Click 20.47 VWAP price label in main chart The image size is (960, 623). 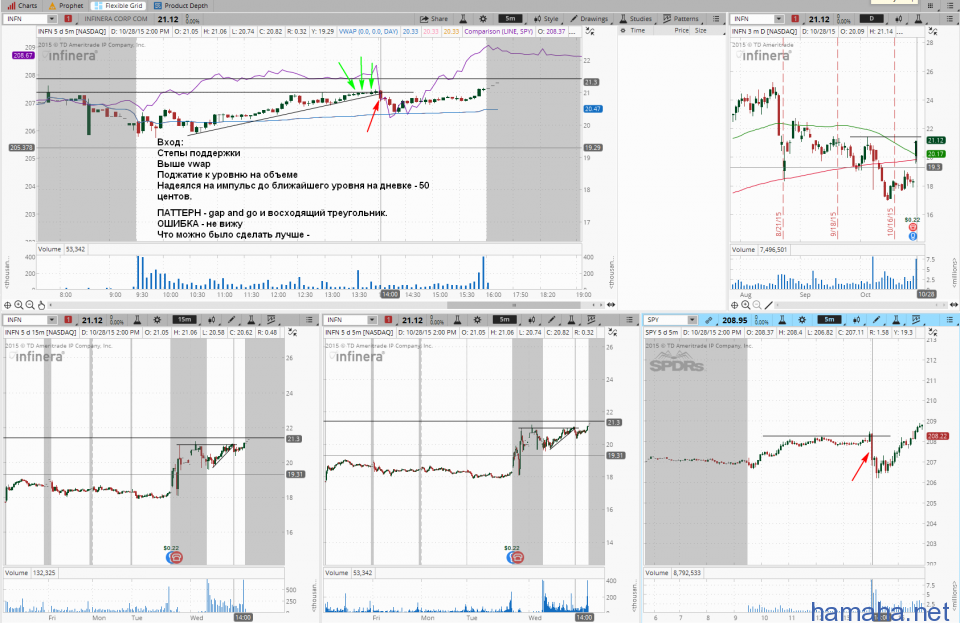click(592, 109)
